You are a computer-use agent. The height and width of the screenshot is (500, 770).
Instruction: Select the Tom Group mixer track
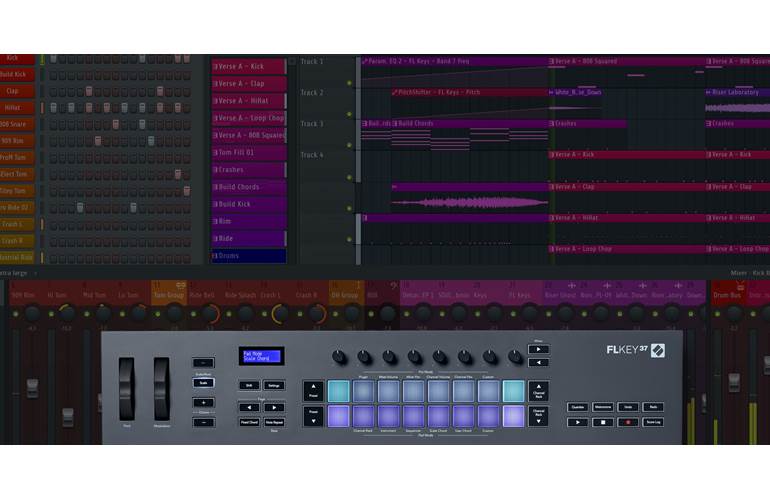tap(168, 295)
